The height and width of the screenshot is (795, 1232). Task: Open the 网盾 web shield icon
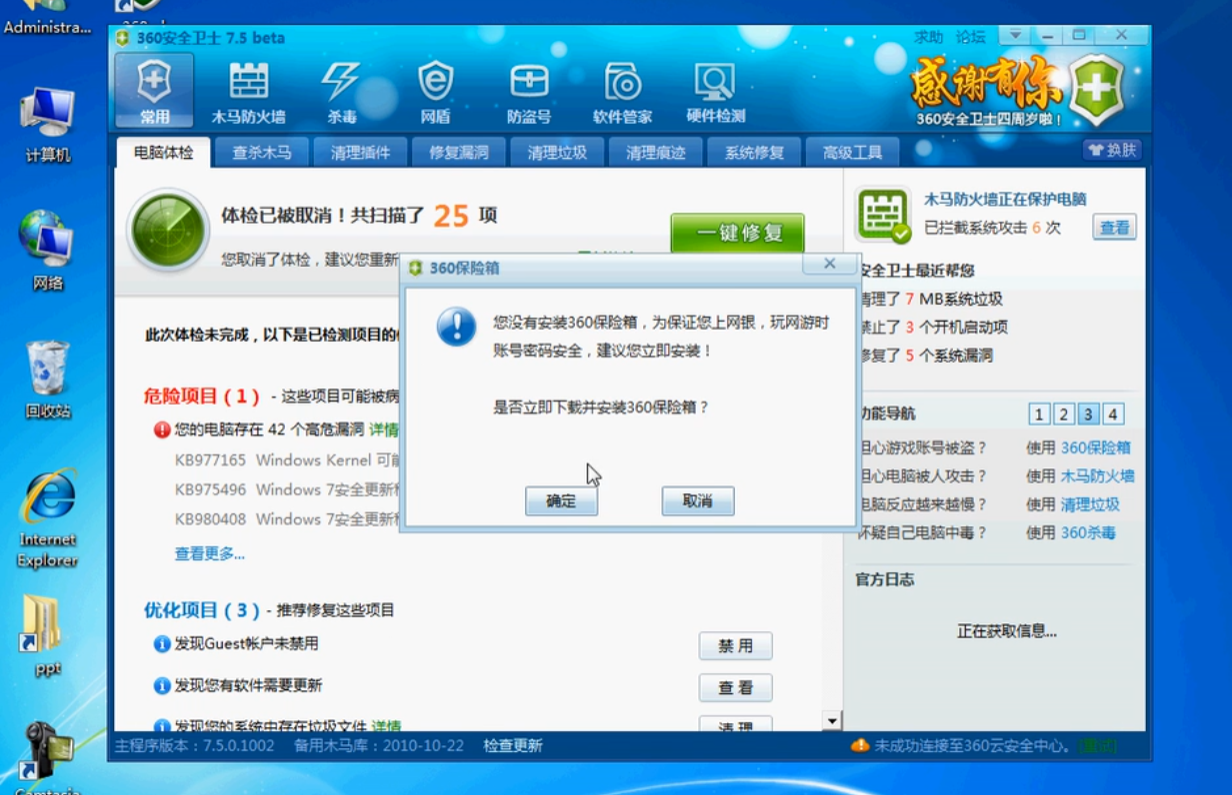[x=435, y=91]
